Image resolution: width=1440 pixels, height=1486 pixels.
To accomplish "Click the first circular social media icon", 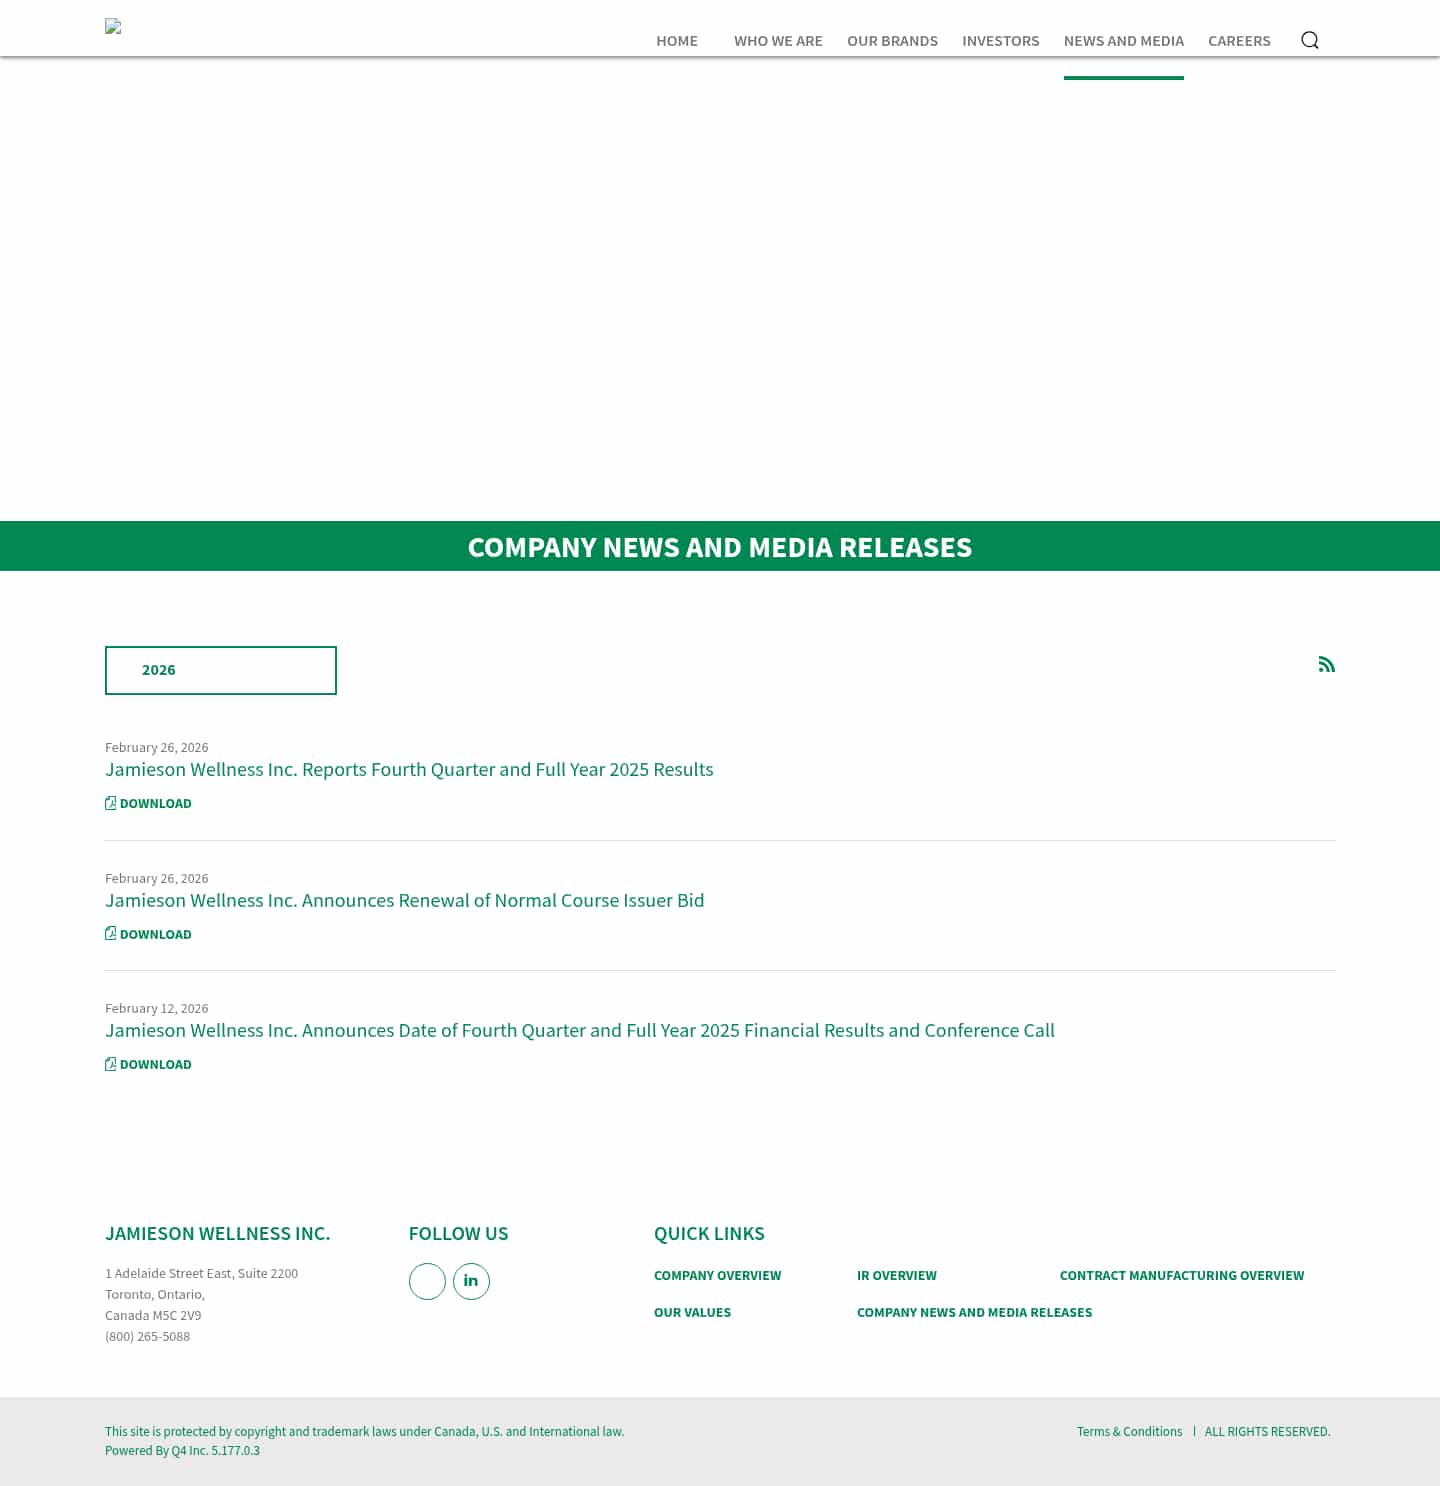I will tap(427, 1281).
